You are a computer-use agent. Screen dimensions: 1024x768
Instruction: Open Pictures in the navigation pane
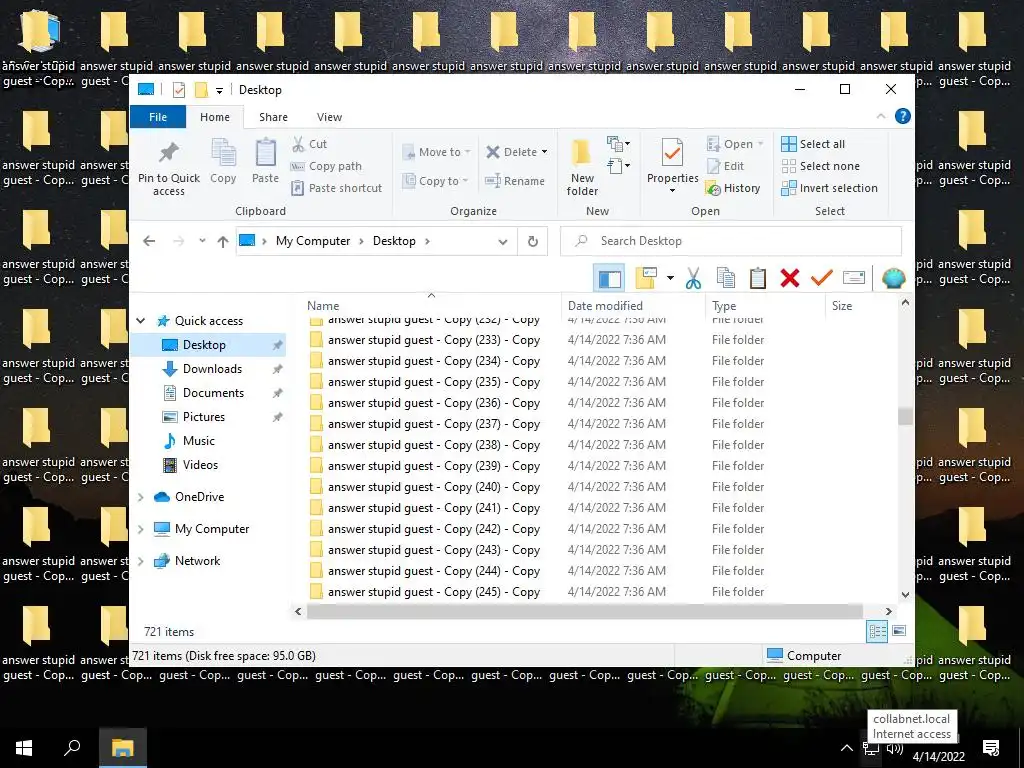click(203, 417)
